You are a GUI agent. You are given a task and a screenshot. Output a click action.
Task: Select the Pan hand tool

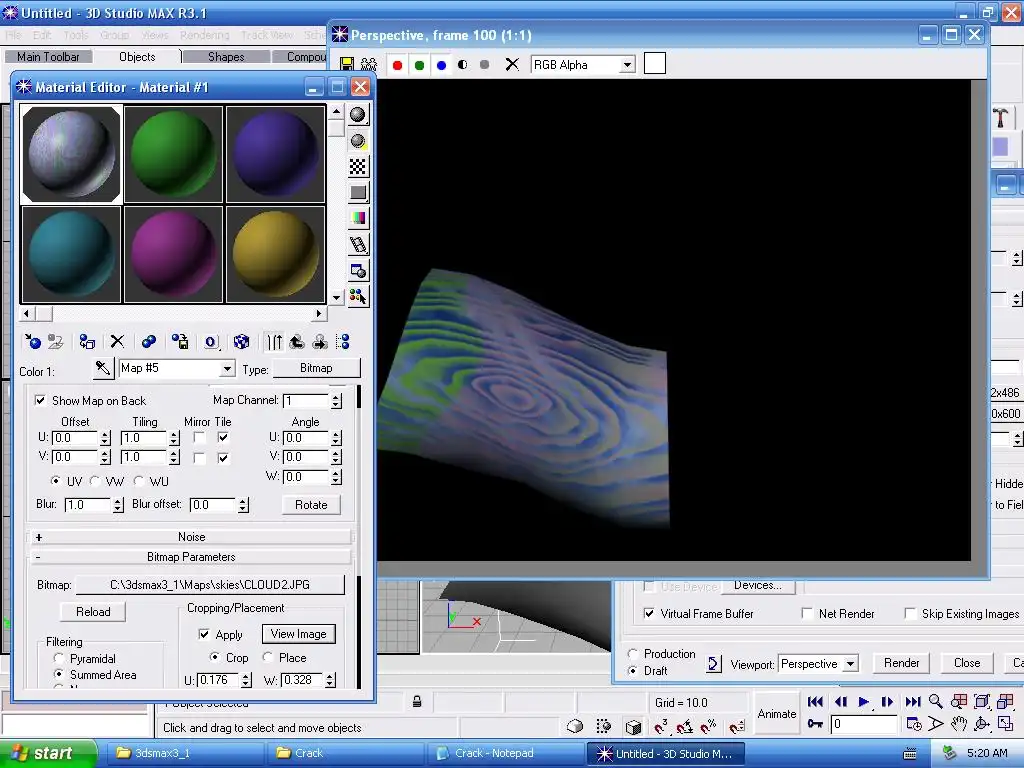[958, 724]
